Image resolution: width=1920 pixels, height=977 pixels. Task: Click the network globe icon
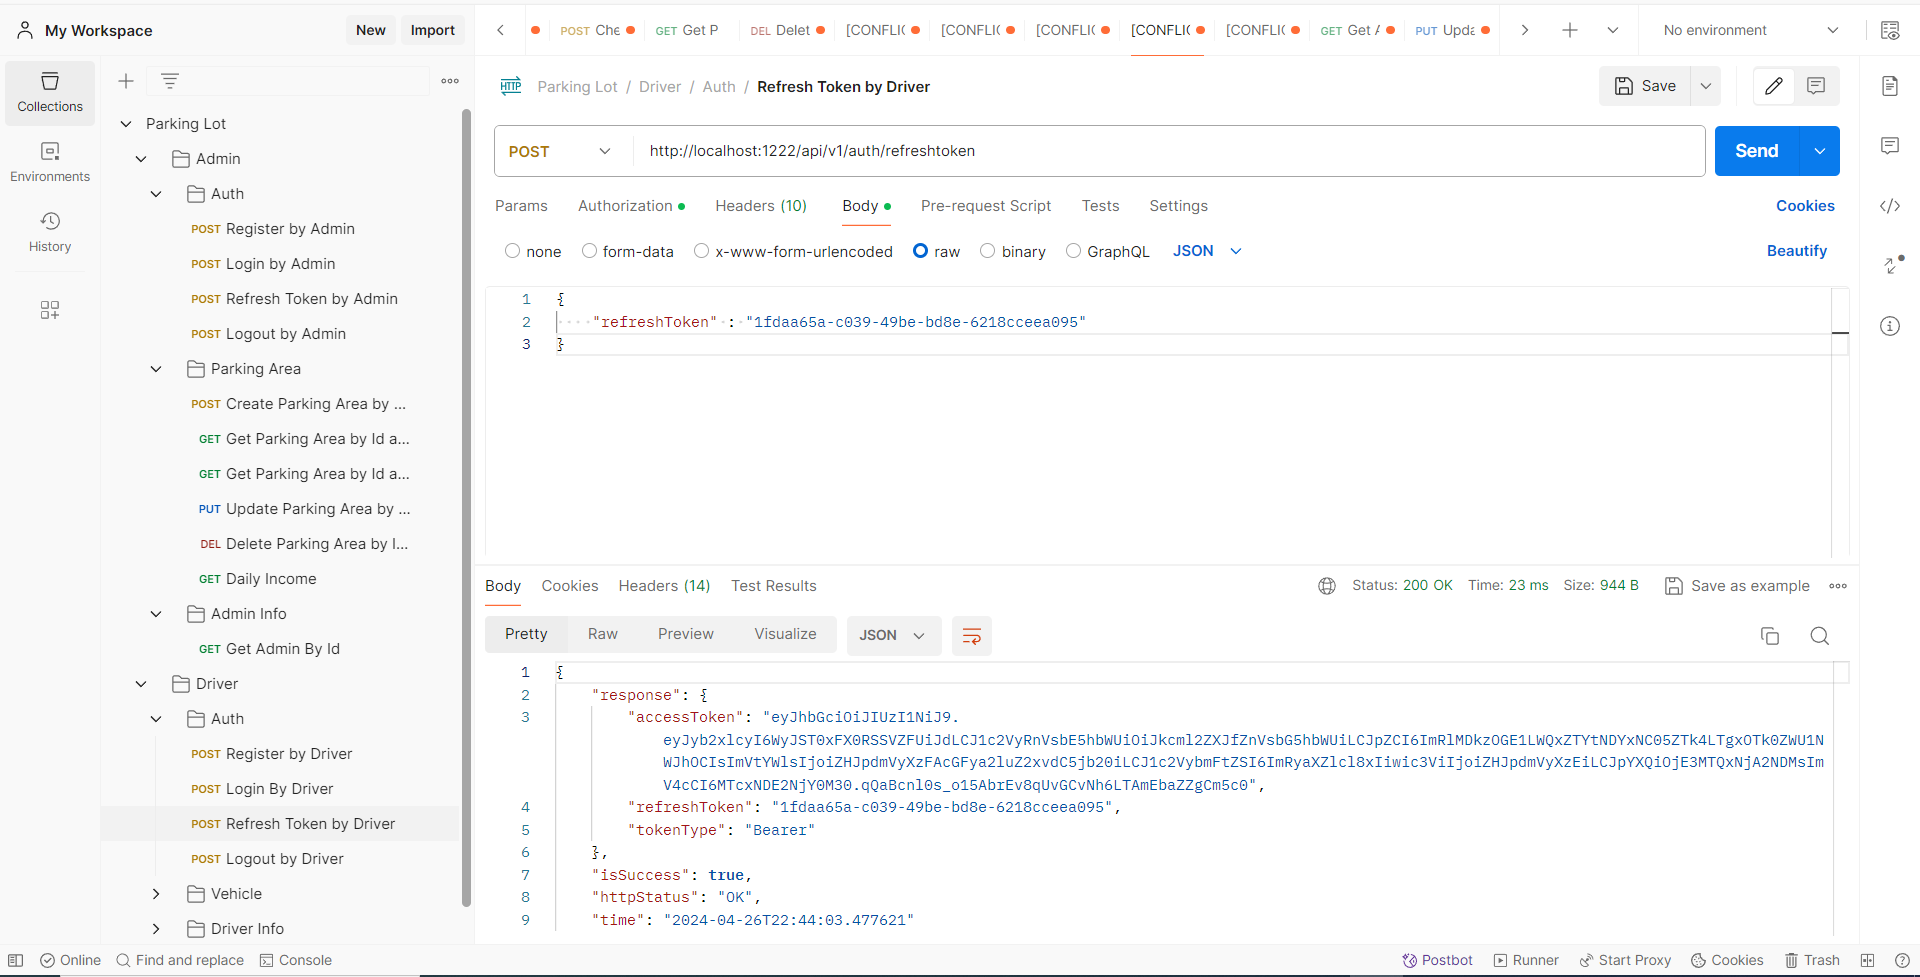pyautogui.click(x=1327, y=586)
